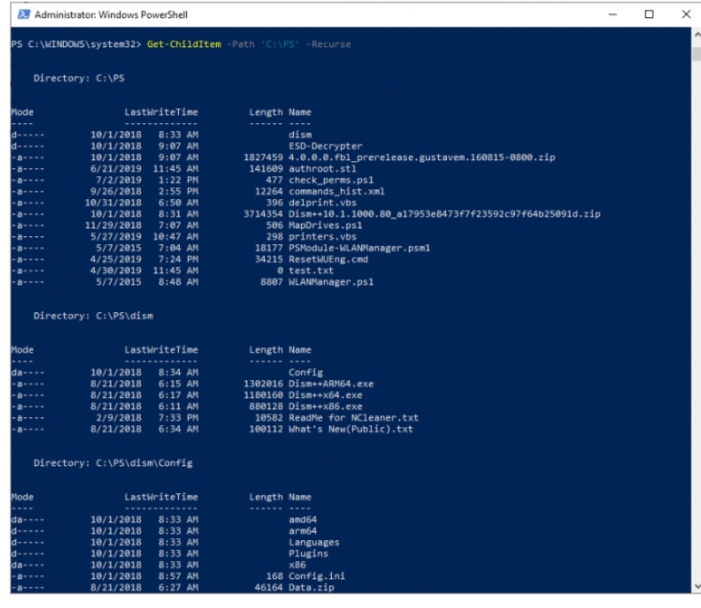The width and height of the screenshot is (701, 608).
Task: Click the amd64 folder name
Action: pyautogui.click(x=303, y=519)
